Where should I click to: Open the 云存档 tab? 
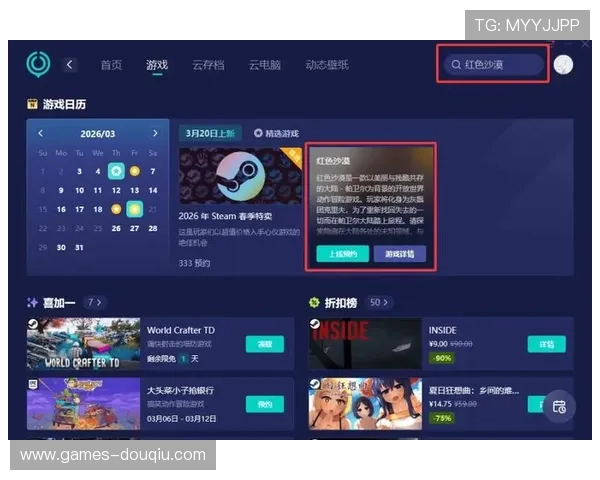pyautogui.click(x=208, y=65)
